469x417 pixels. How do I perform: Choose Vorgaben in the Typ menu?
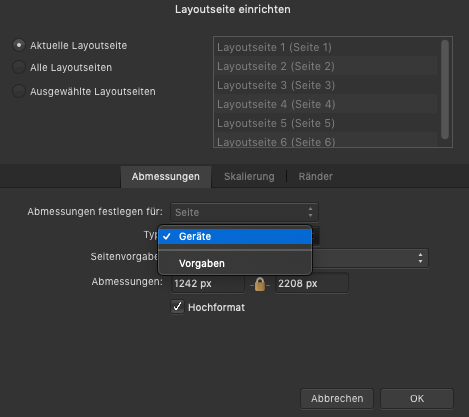point(235,263)
